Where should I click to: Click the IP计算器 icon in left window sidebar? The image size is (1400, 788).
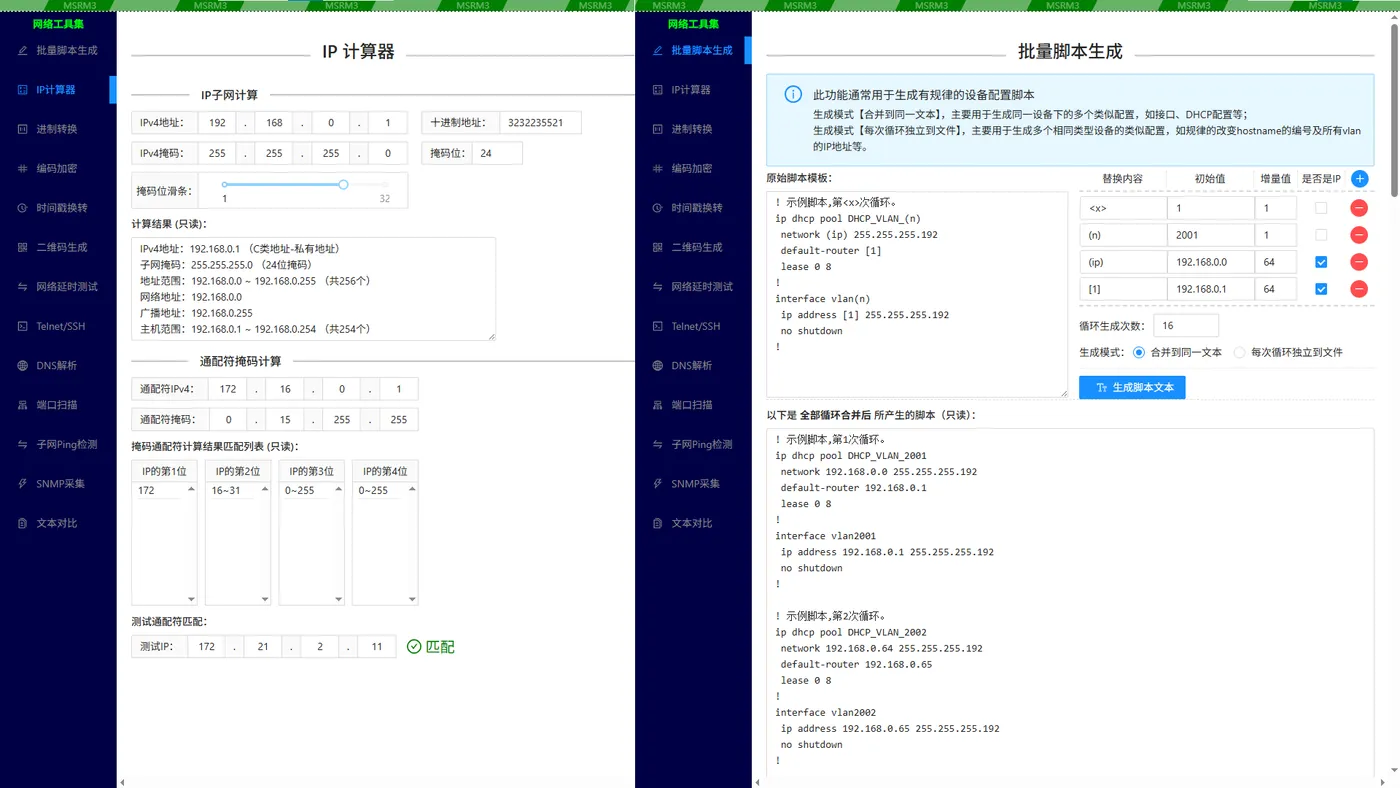tap(22, 90)
